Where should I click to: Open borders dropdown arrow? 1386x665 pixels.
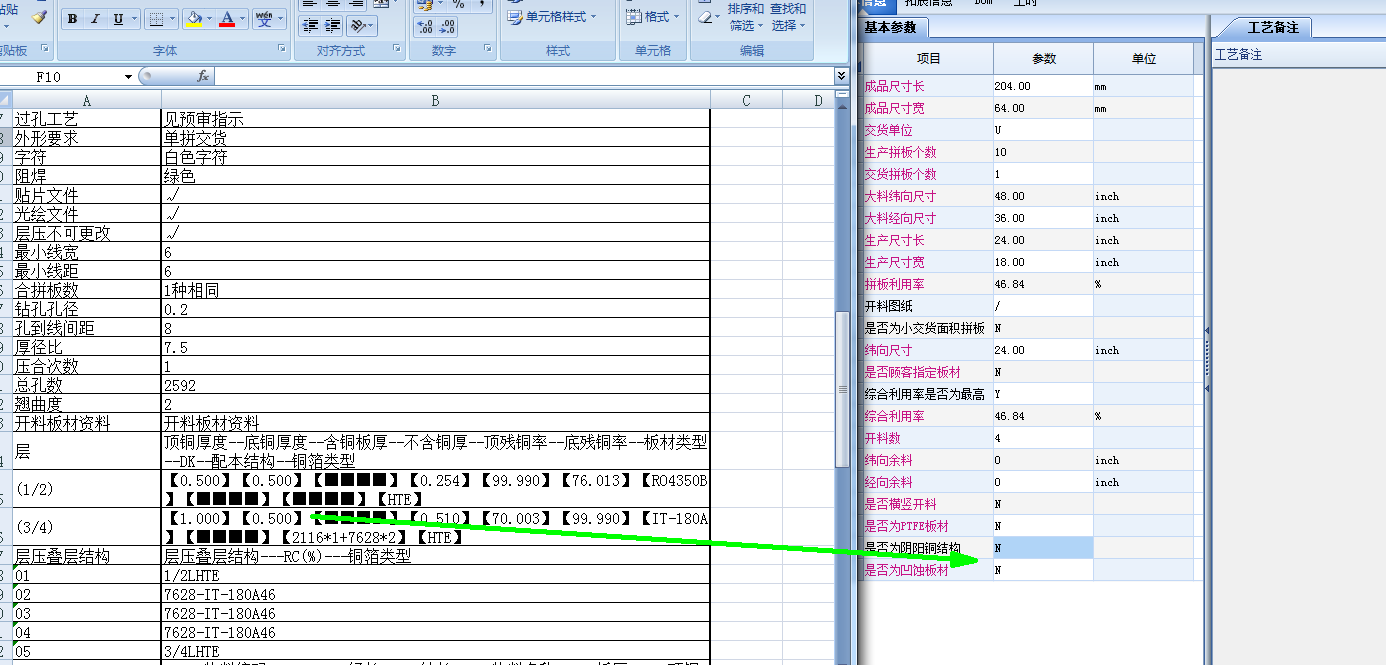point(172,19)
